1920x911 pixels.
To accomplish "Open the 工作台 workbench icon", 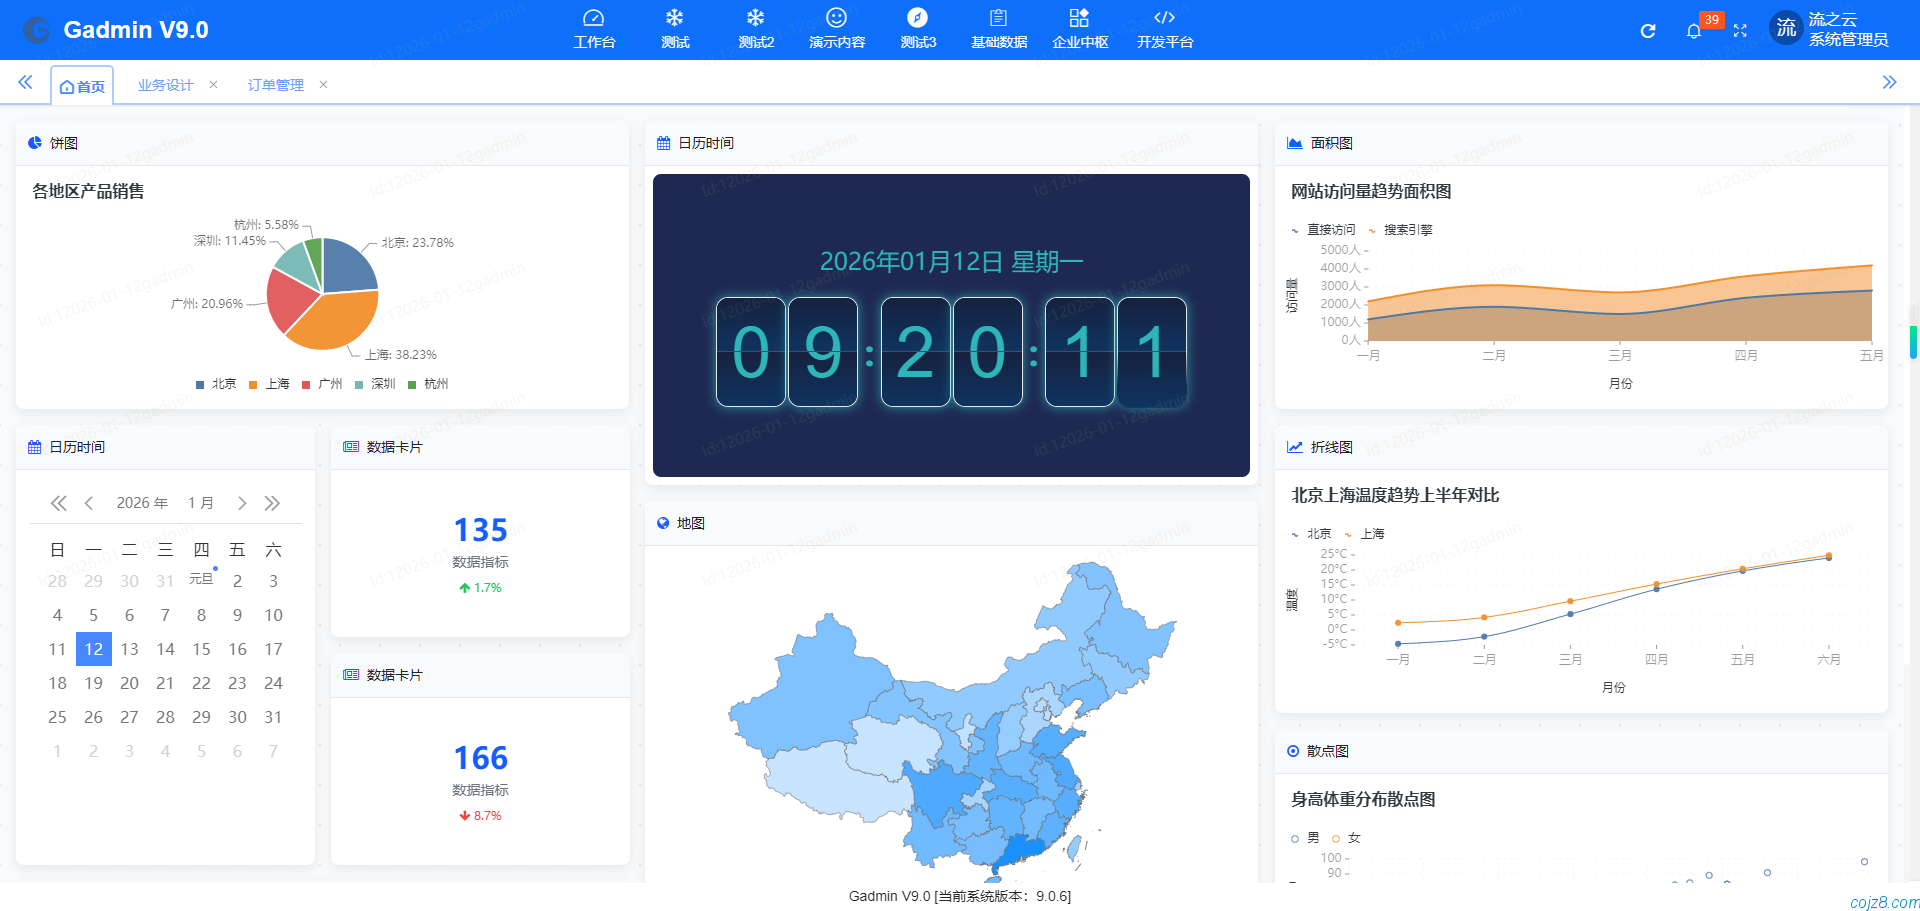I will (x=594, y=19).
